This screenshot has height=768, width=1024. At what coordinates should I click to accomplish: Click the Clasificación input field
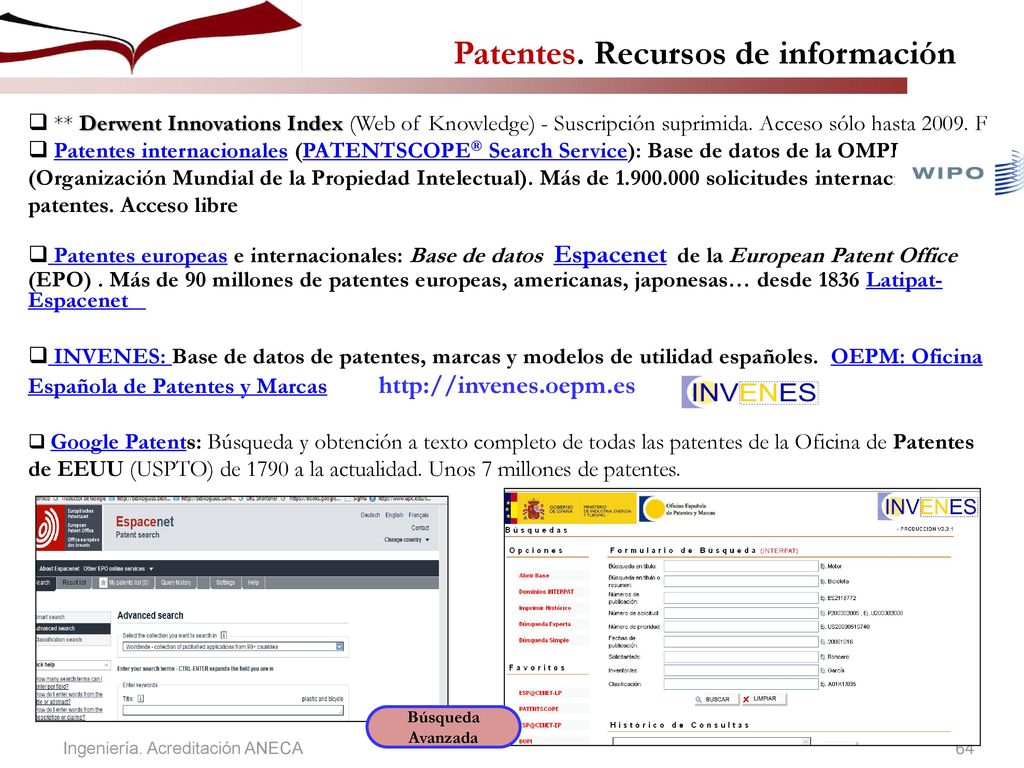pos(741,684)
